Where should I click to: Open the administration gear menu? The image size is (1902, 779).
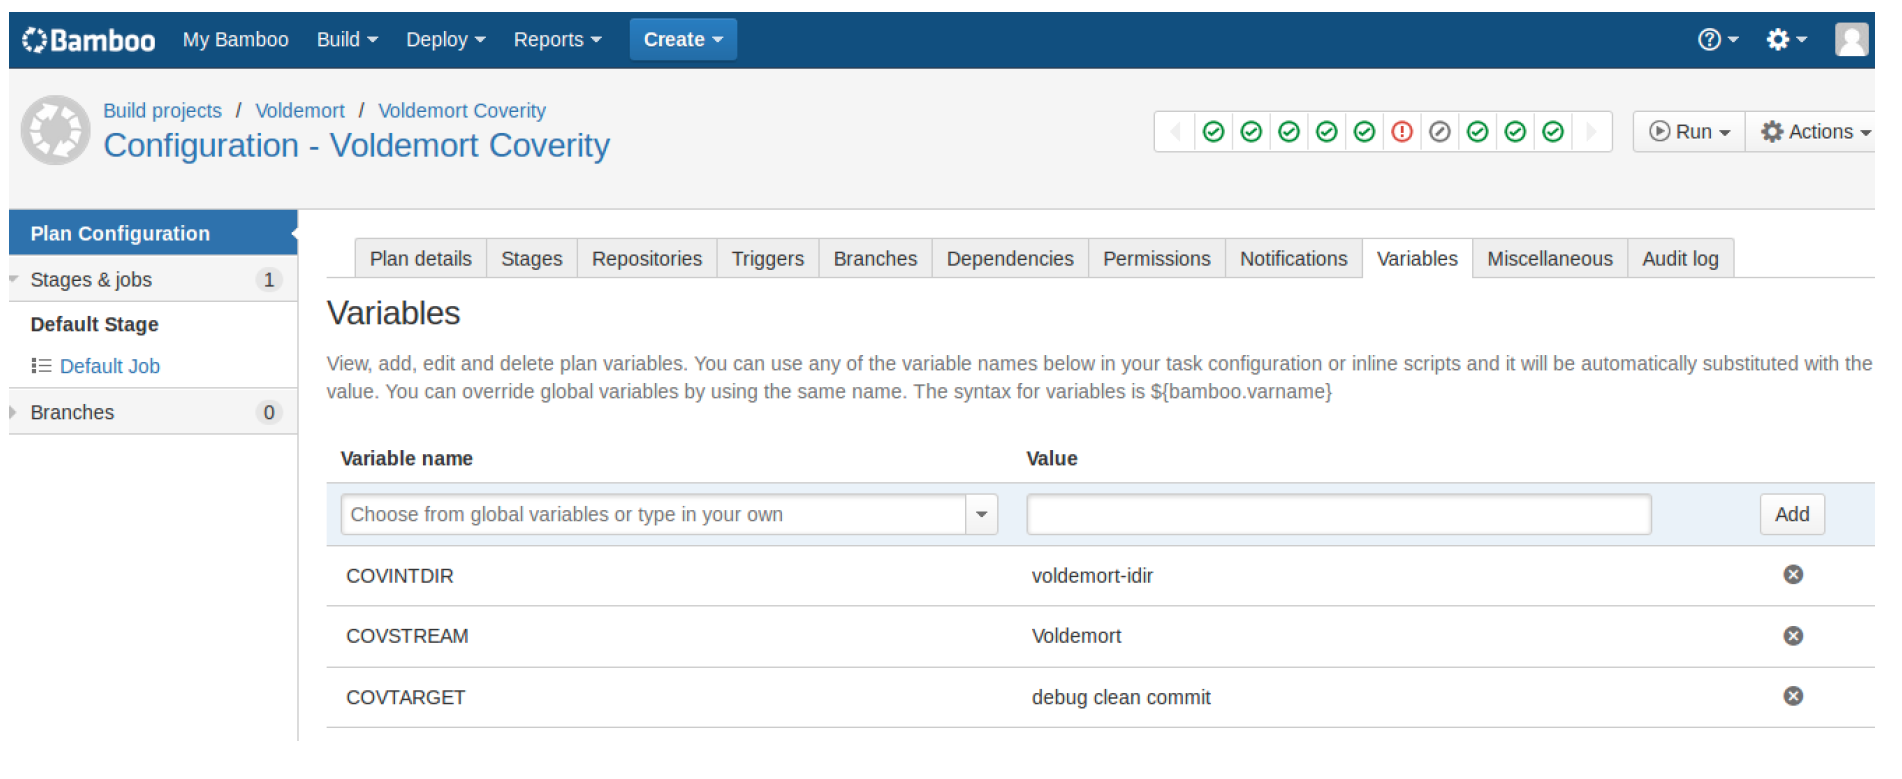click(x=1785, y=40)
